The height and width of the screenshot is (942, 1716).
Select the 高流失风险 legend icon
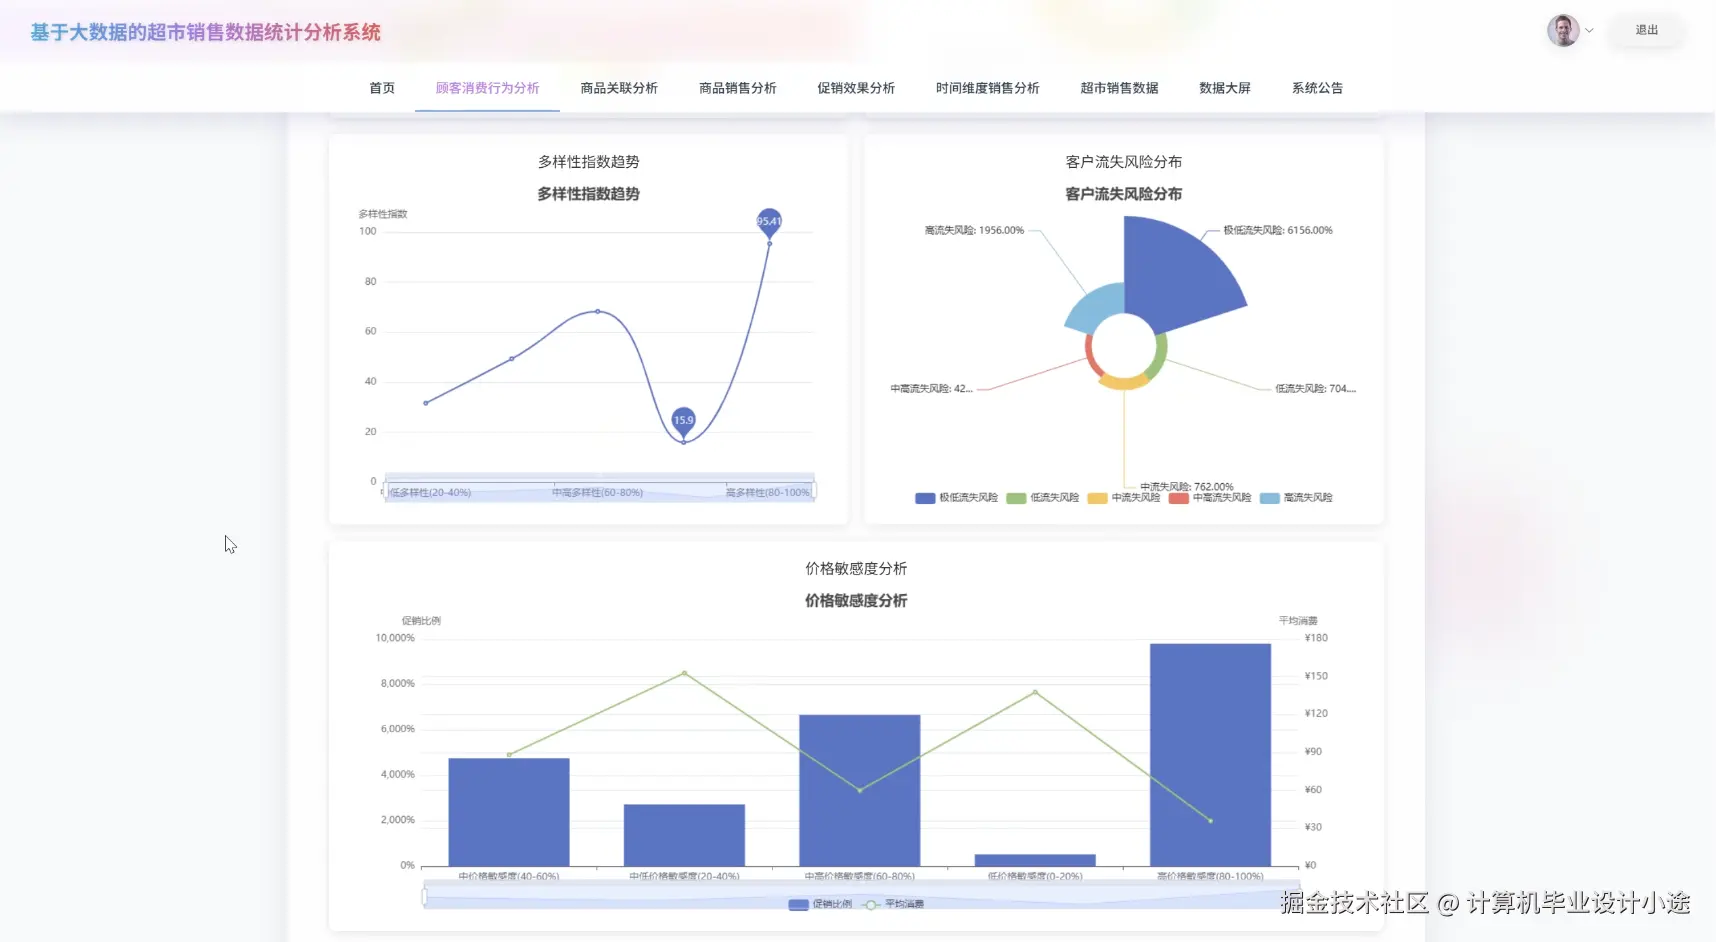click(x=1272, y=497)
